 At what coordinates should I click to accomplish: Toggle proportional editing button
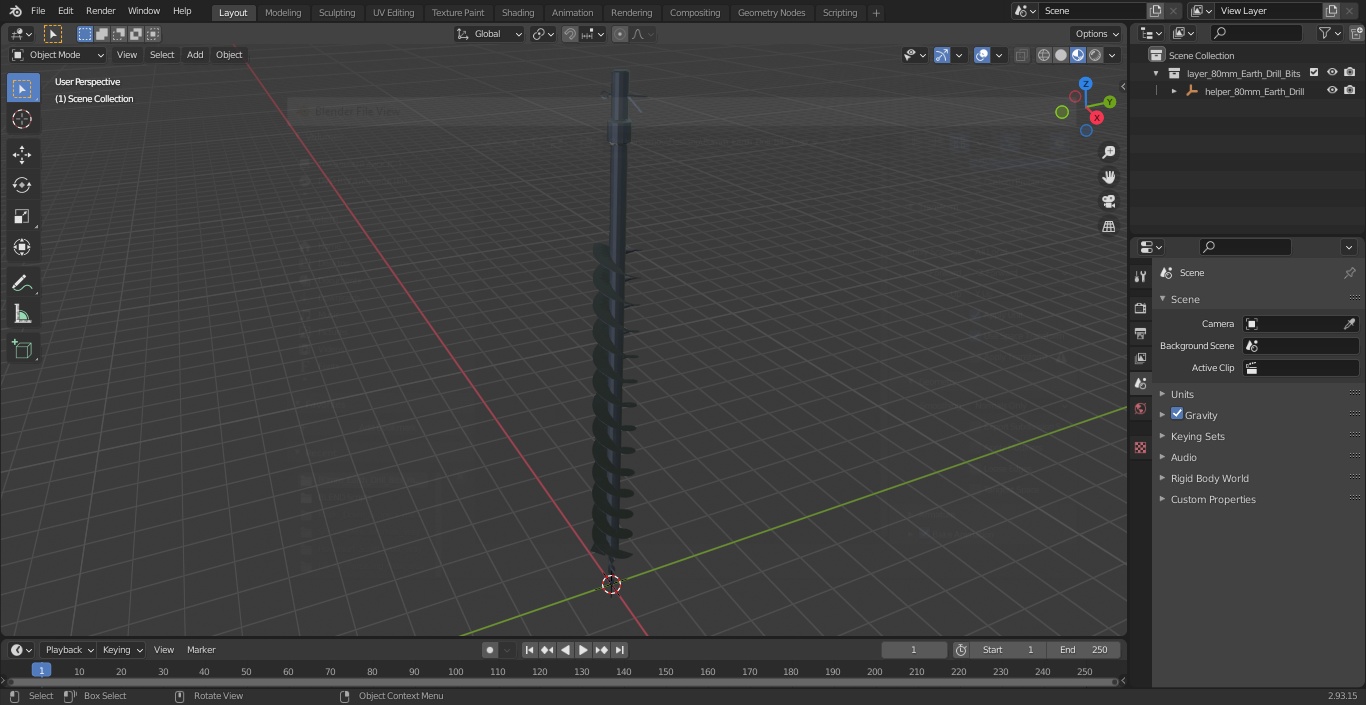click(620, 34)
